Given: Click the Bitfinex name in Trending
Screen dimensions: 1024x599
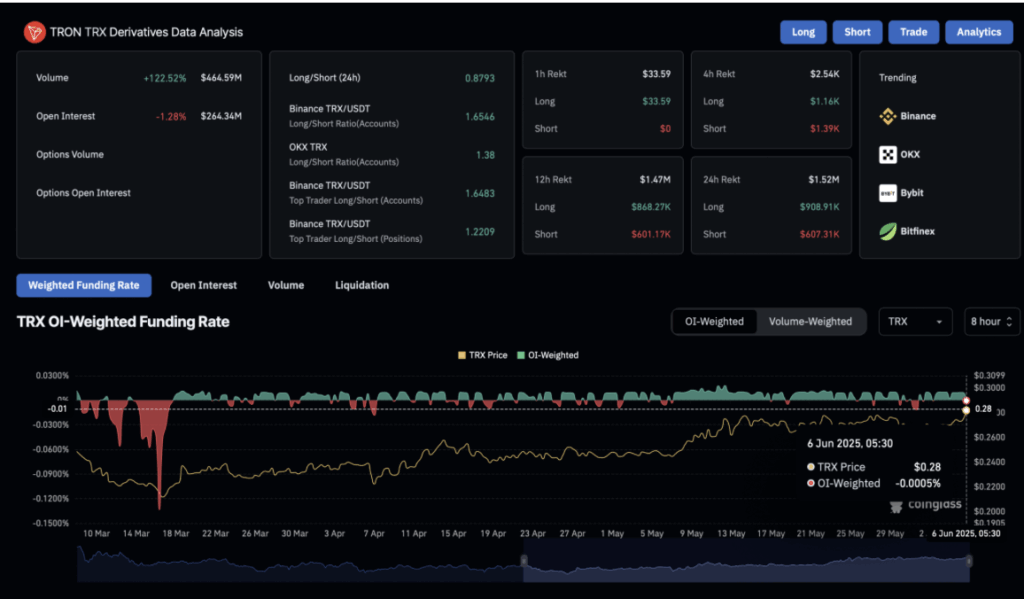Looking at the screenshot, I should [917, 231].
